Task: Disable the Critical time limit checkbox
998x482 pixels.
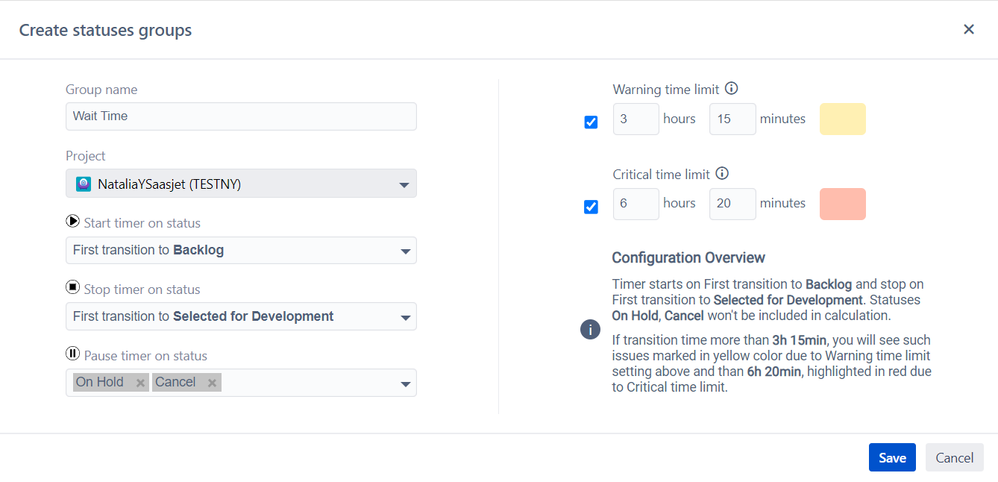Action: [x=591, y=207]
